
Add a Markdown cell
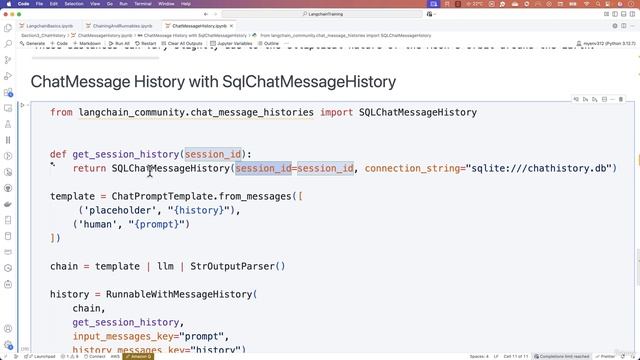(87, 43)
